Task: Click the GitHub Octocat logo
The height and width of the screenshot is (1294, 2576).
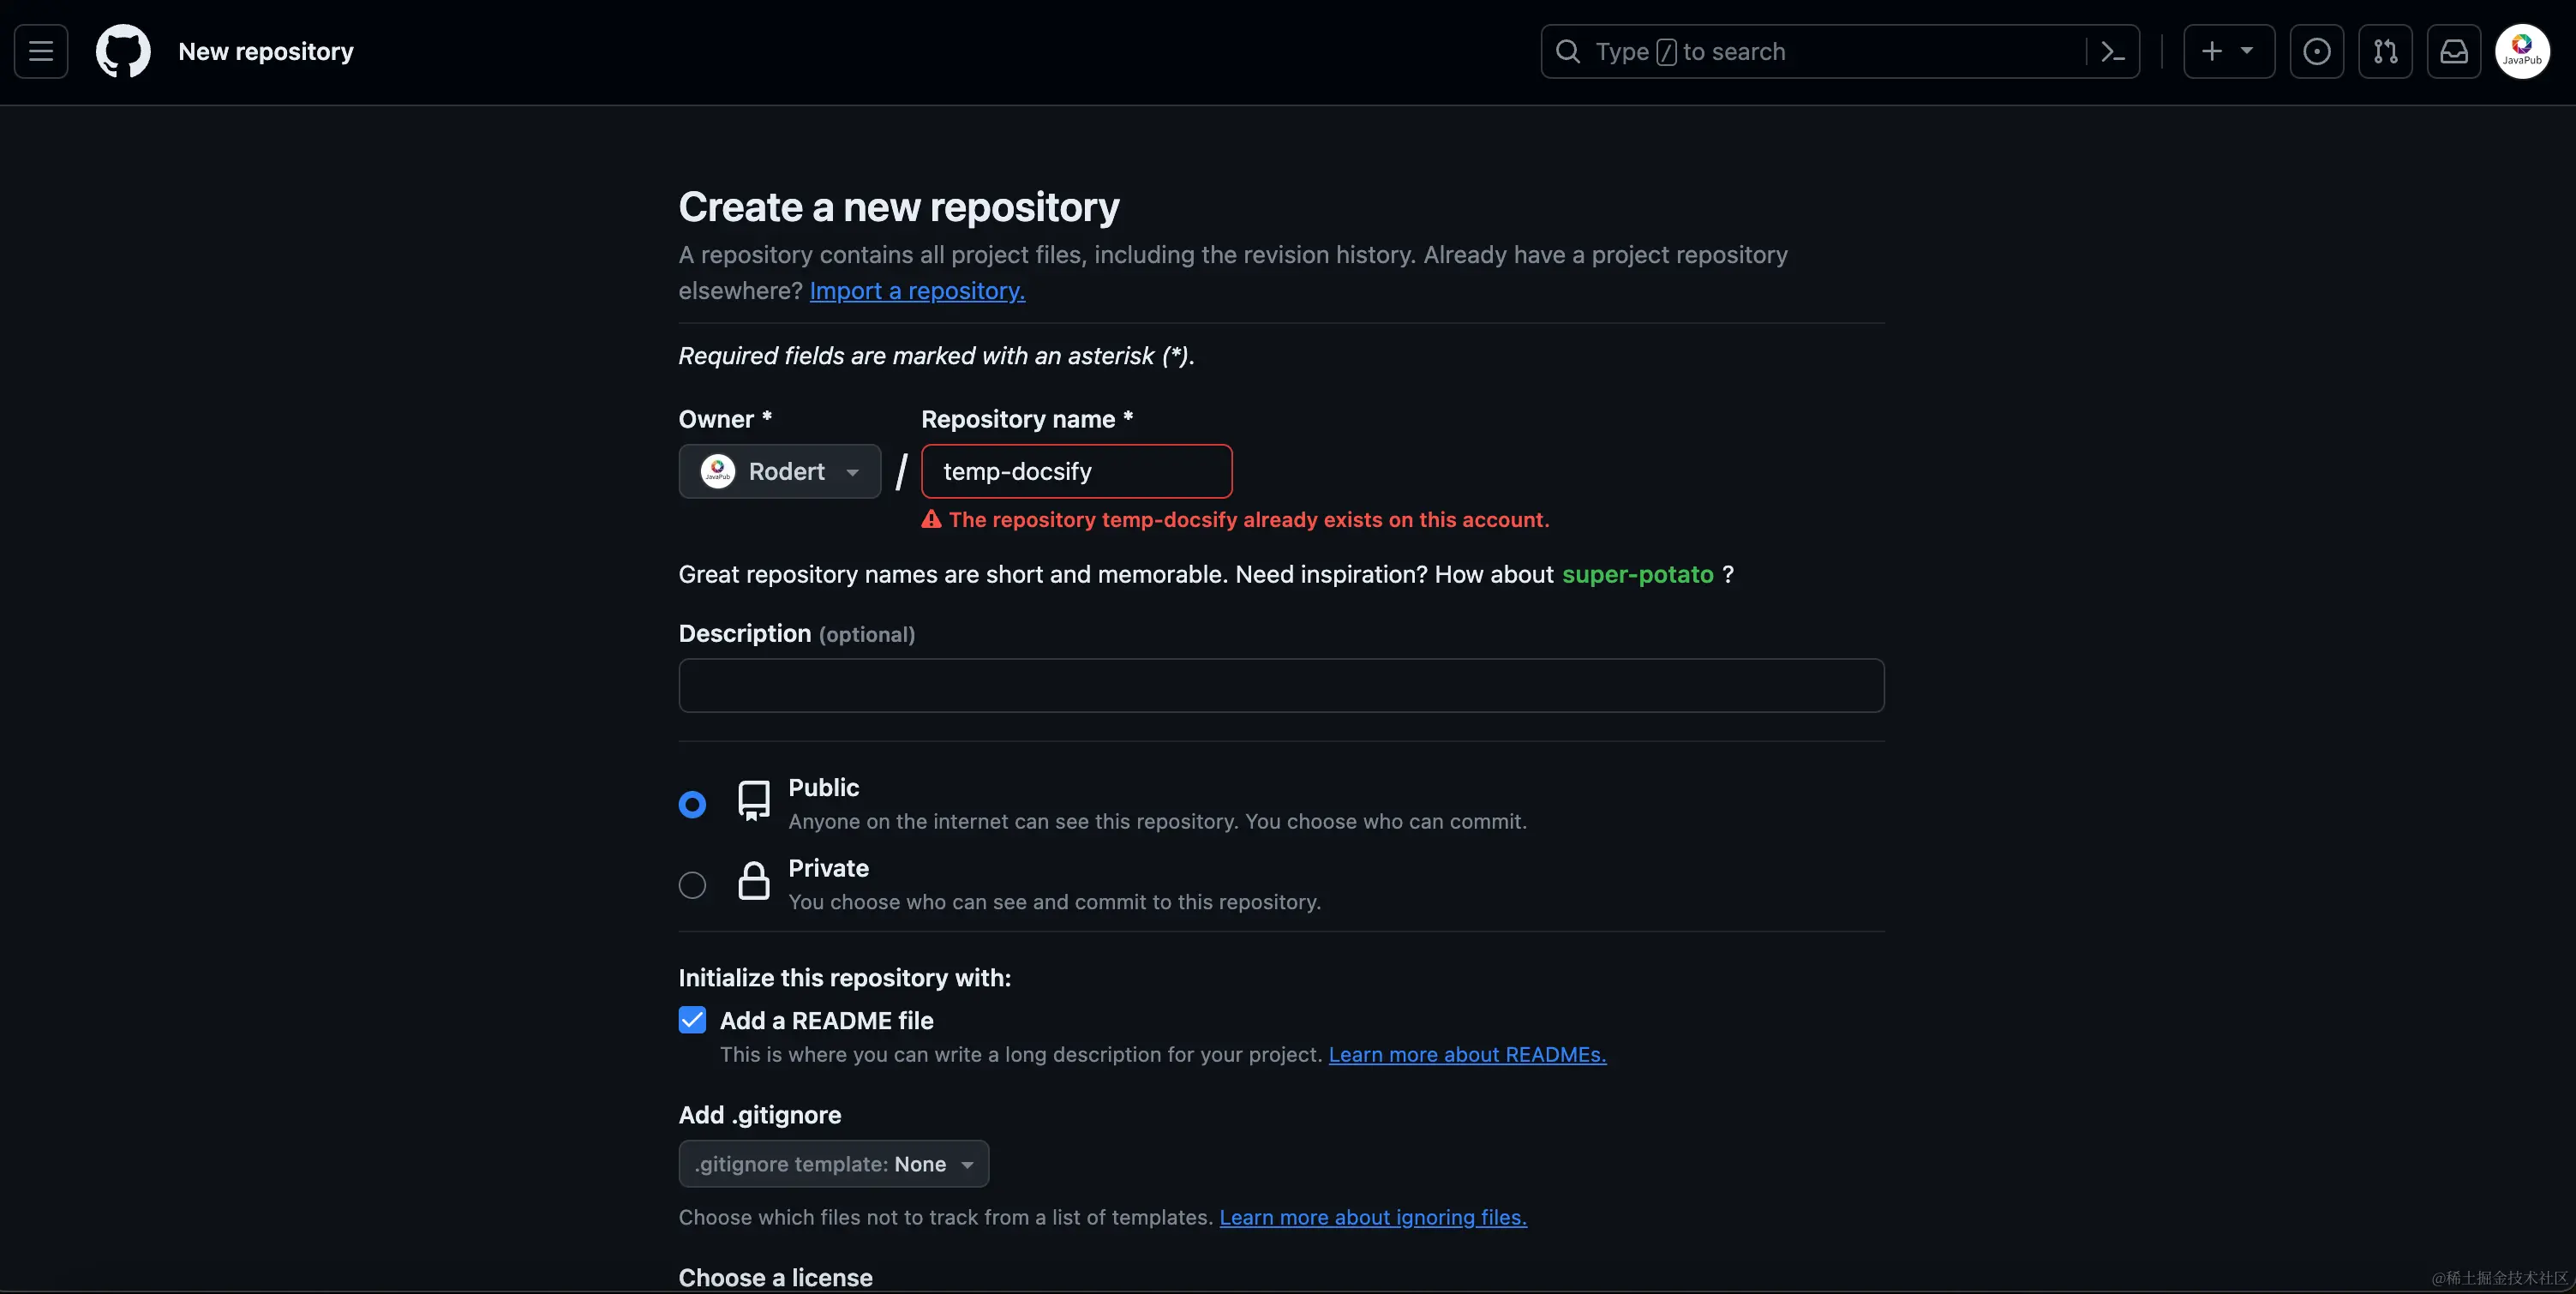Action: point(123,51)
